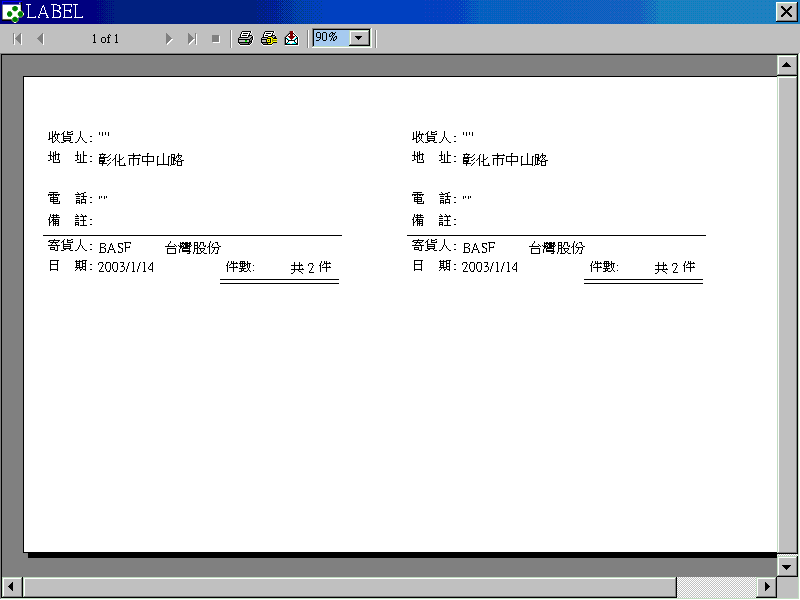Click 收貨人 field label on right label
The width and height of the screenshot is (800, 600).
coord(434,137)
